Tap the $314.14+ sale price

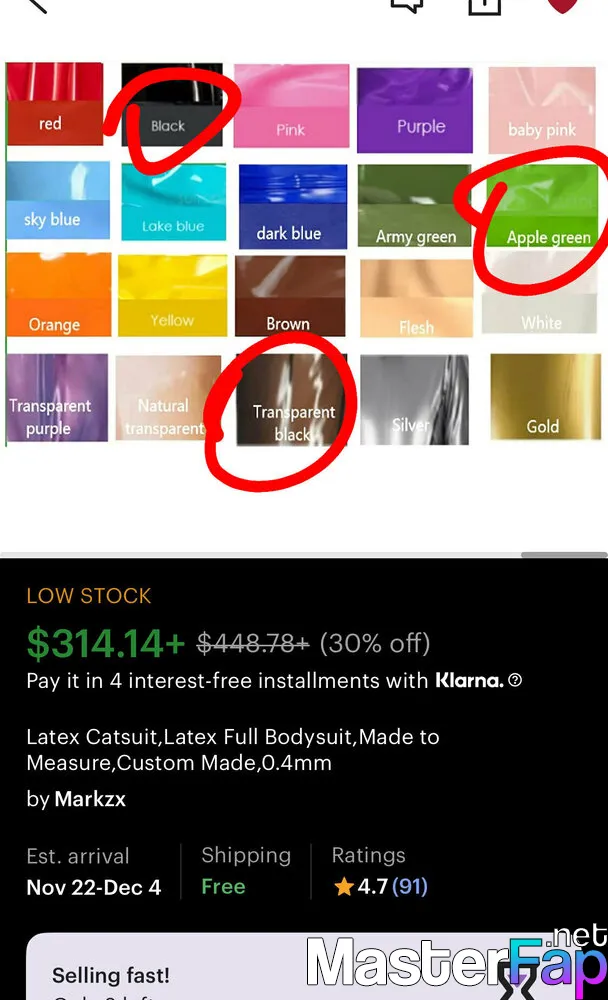[106, 643]
